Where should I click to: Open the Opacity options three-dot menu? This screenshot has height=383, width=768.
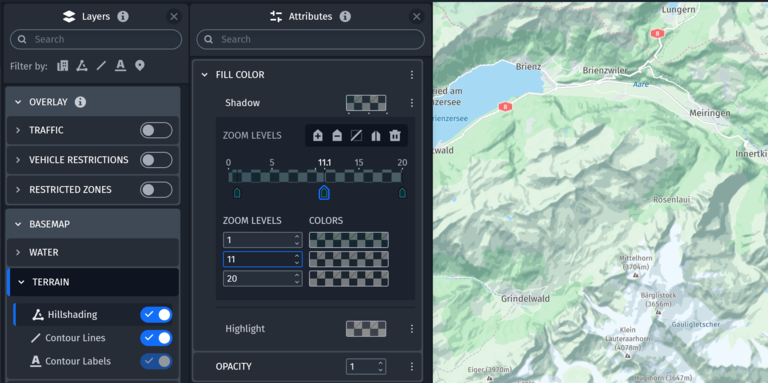point(411,366)
